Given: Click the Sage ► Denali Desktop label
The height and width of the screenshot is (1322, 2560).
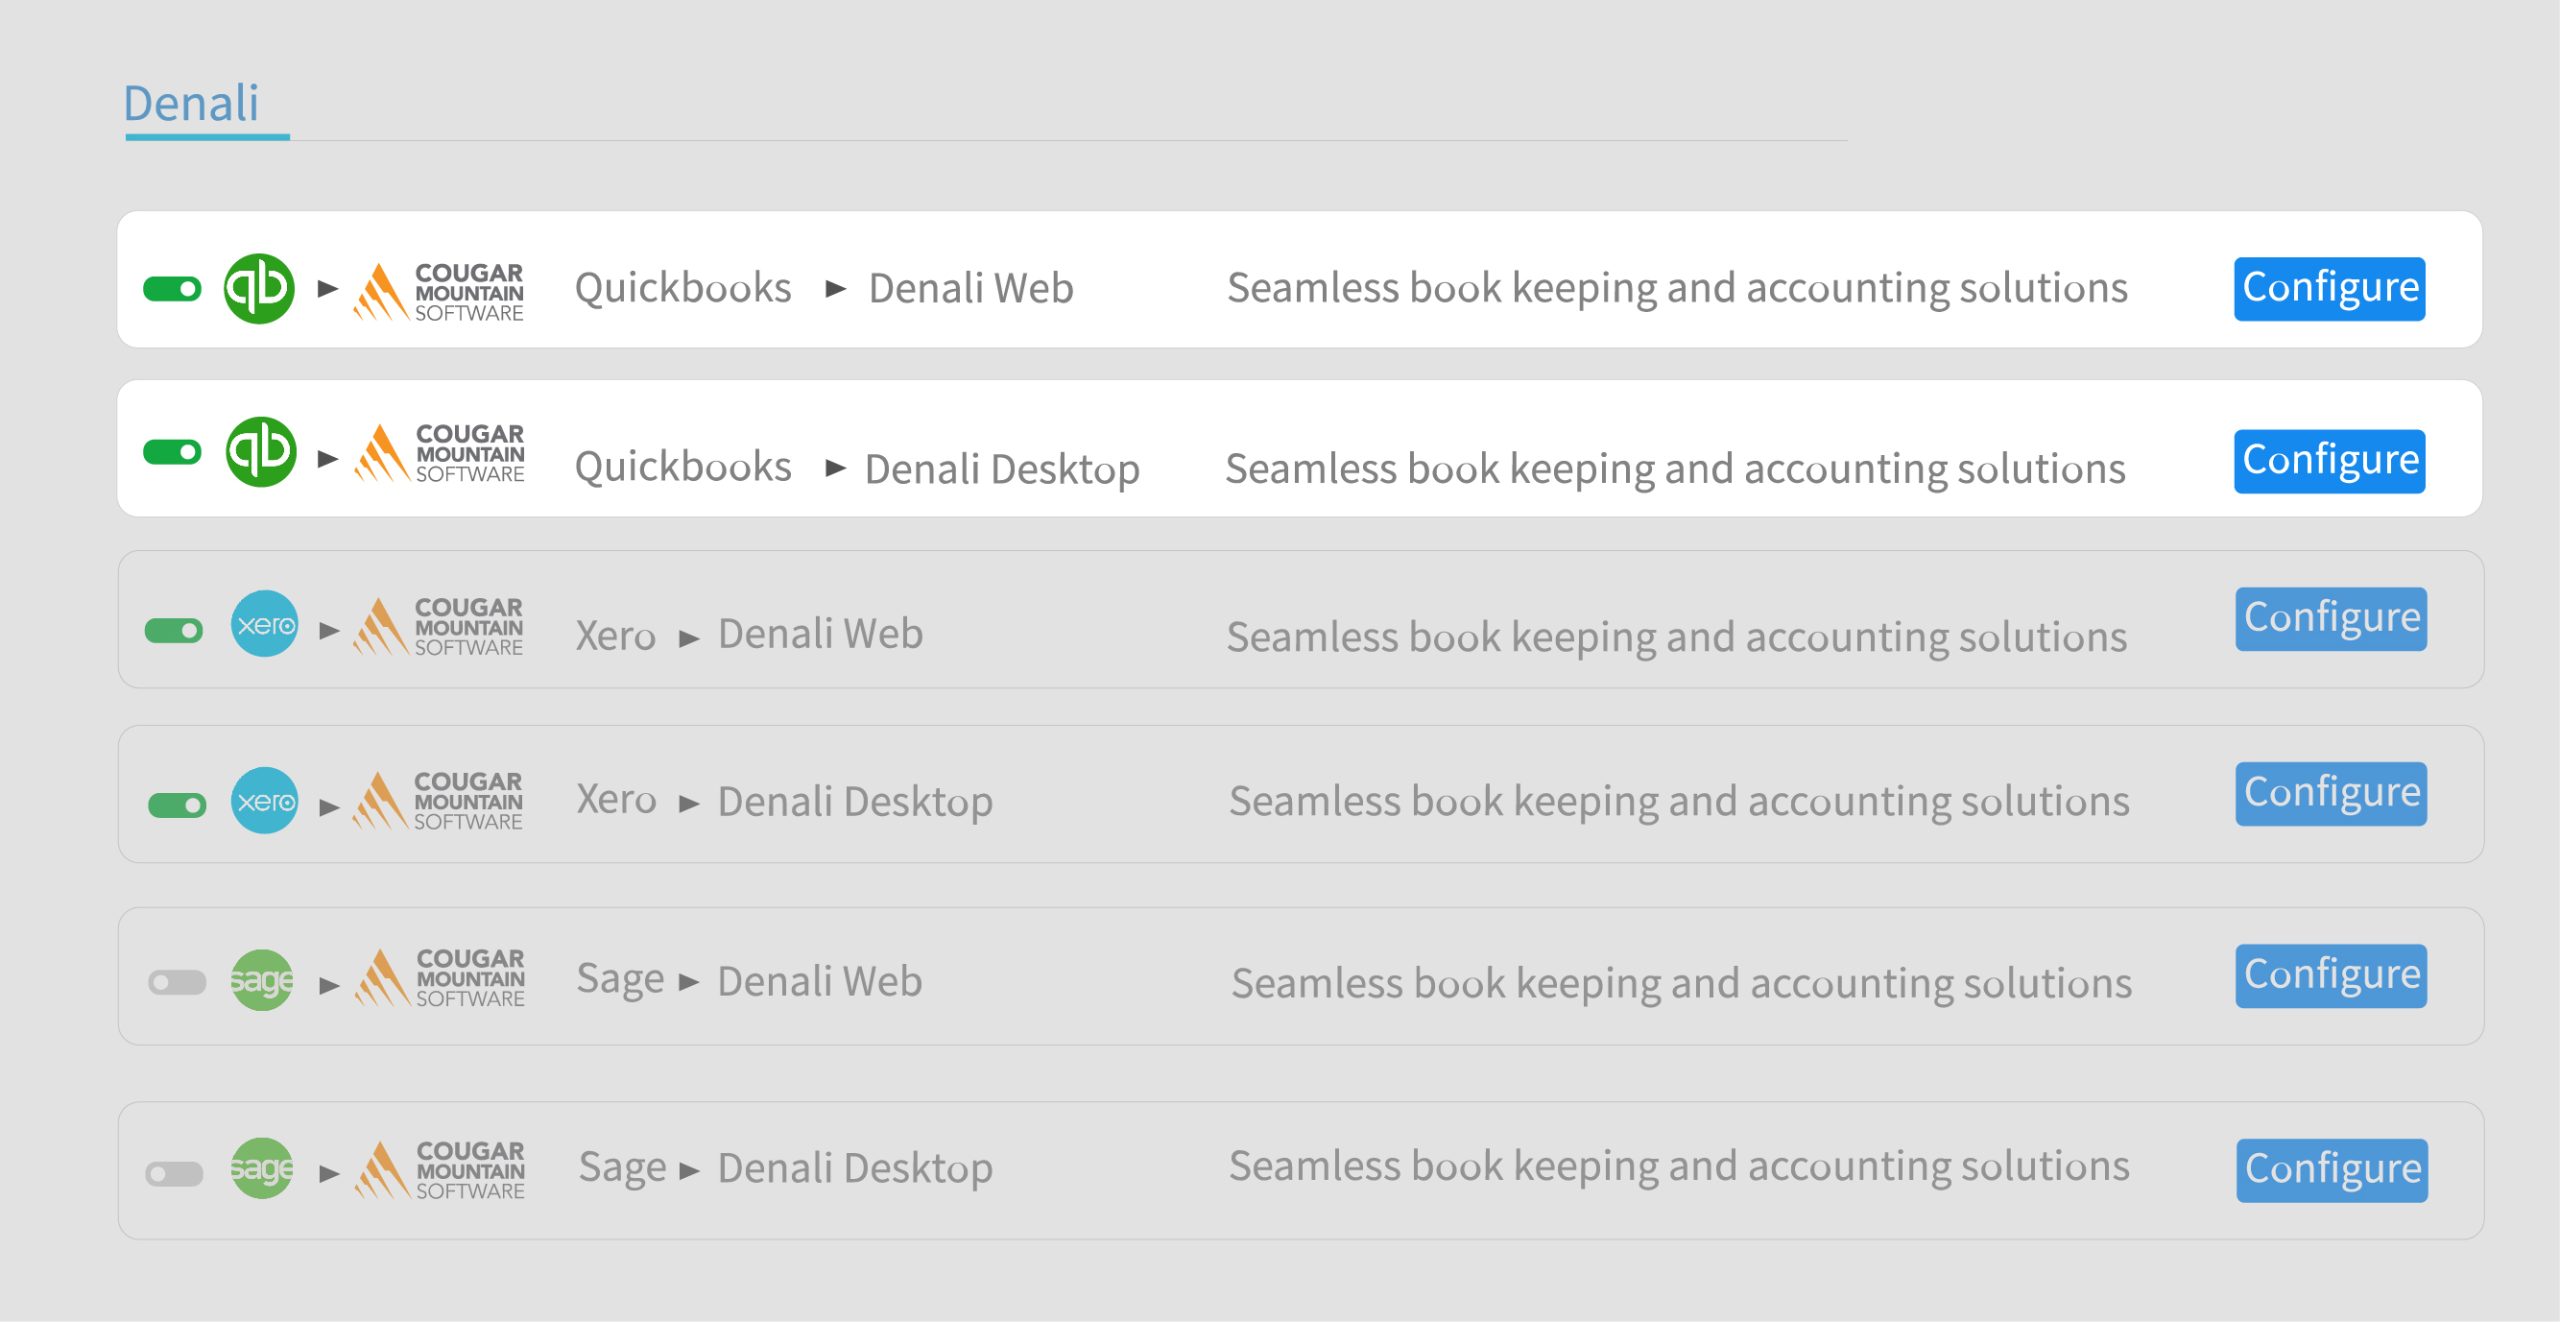Looking at the screenshot, I should click(x=785, y=1168).
